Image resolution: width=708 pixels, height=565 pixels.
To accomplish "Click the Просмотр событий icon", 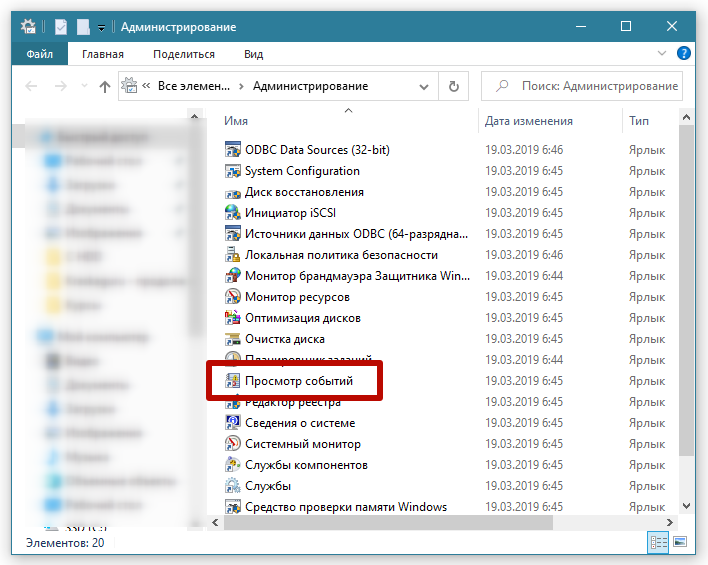I will (x=233, y=381).
